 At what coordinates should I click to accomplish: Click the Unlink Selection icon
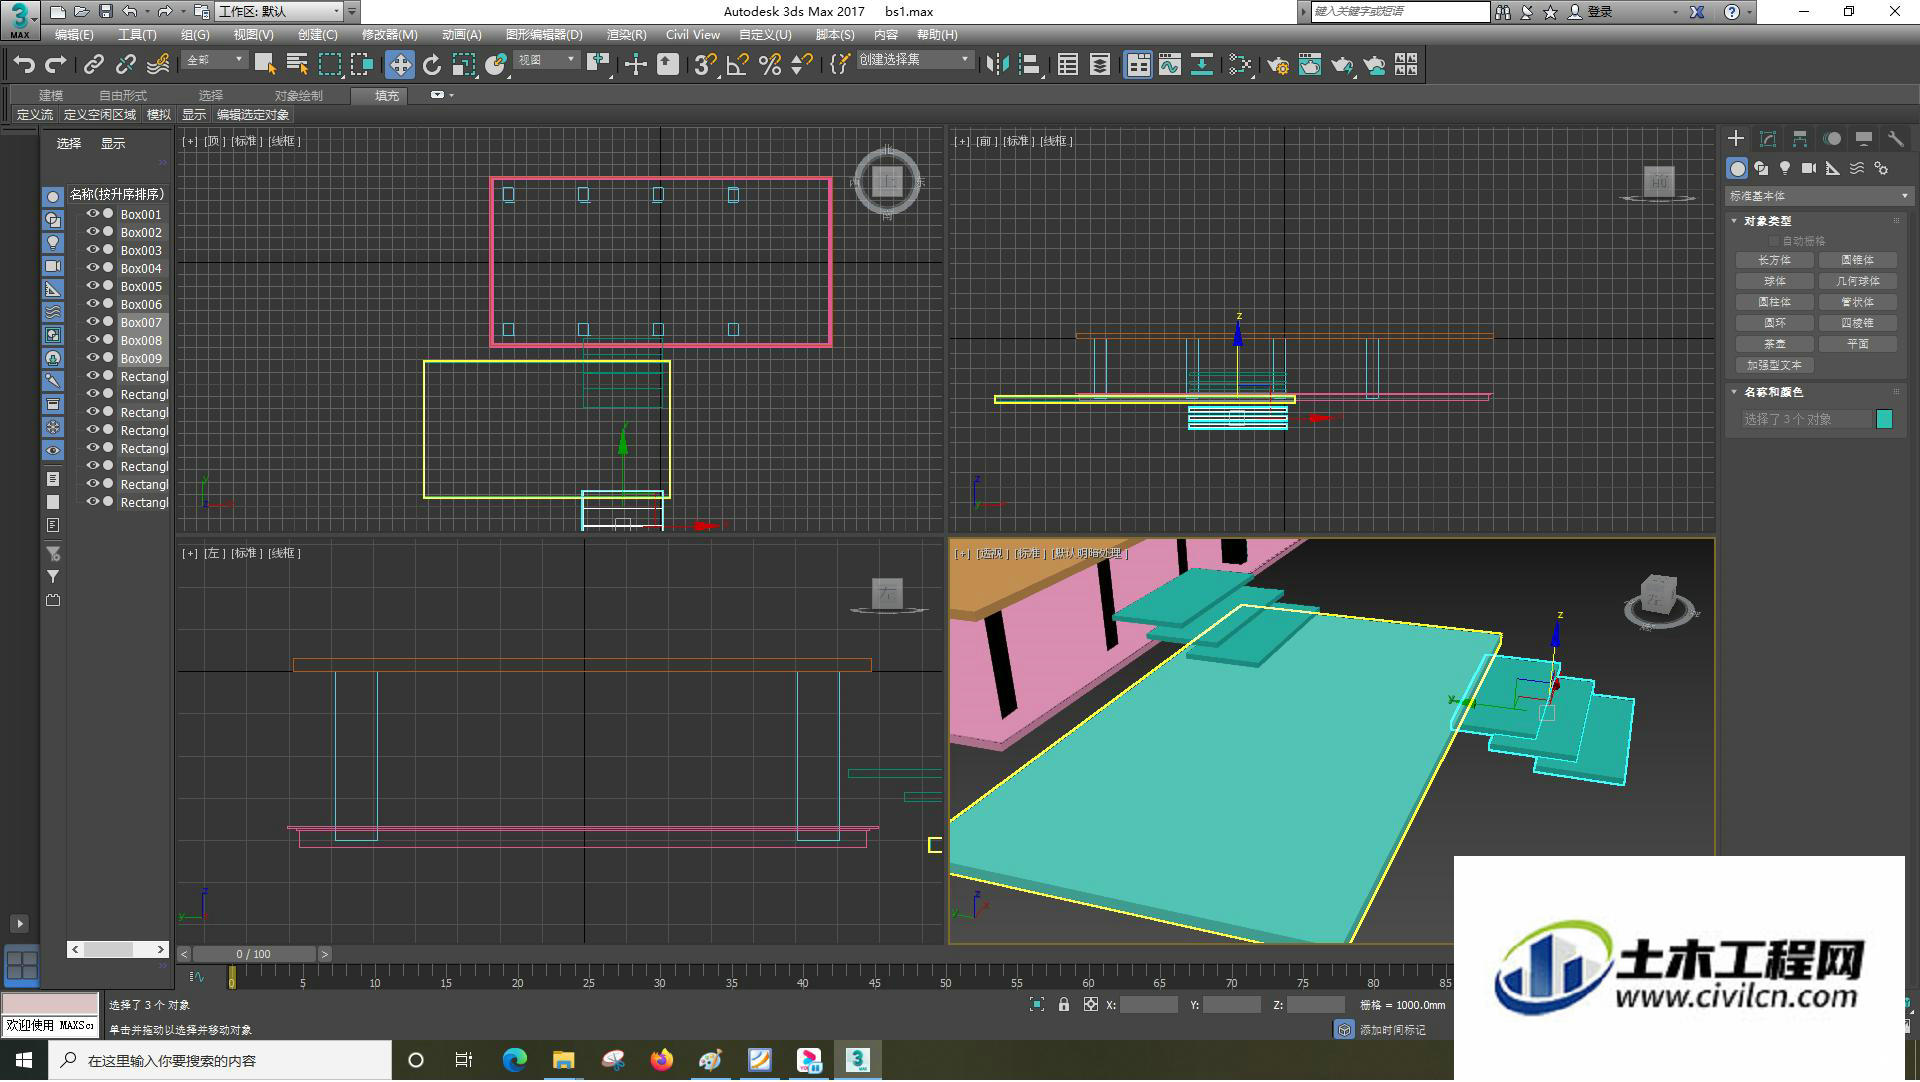pos(125,65)
